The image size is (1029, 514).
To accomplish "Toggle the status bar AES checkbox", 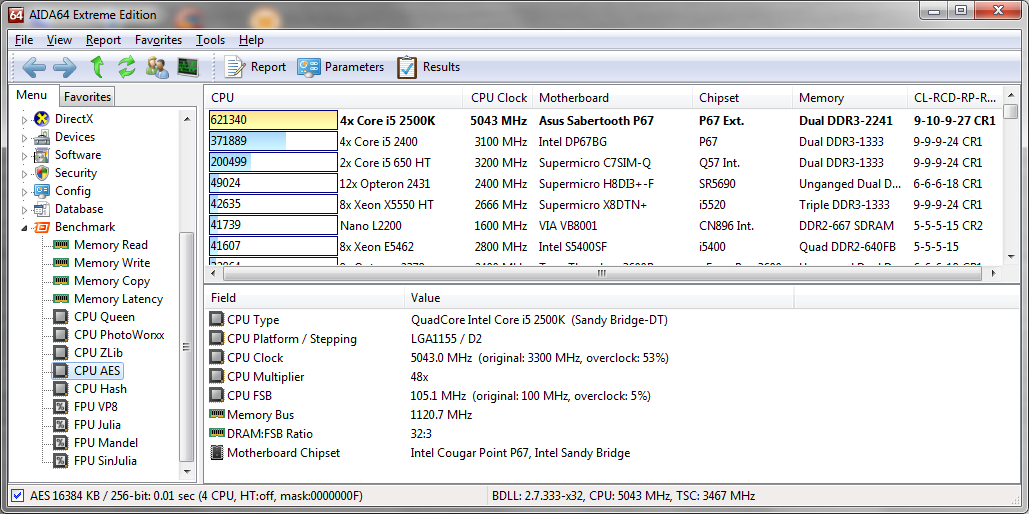I will (18, 496).
